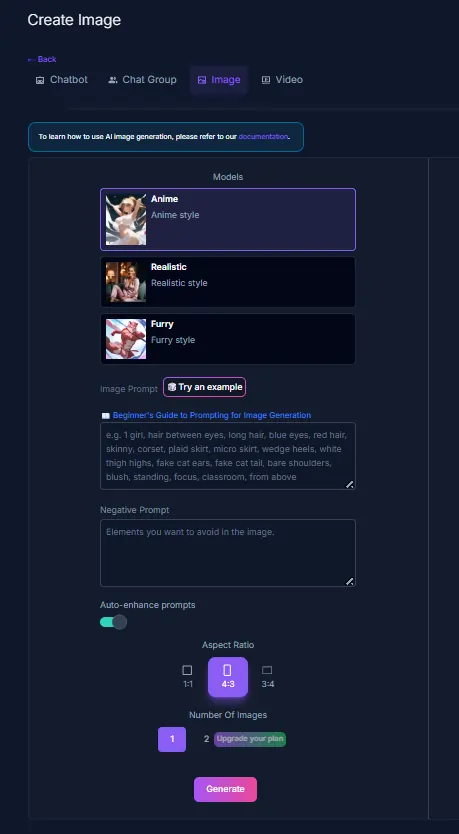Select the Realistic model thumbnail
Image resolution: width=459 pixels, height=834 pixels.
pyautogui.click(x=126, y=282)
